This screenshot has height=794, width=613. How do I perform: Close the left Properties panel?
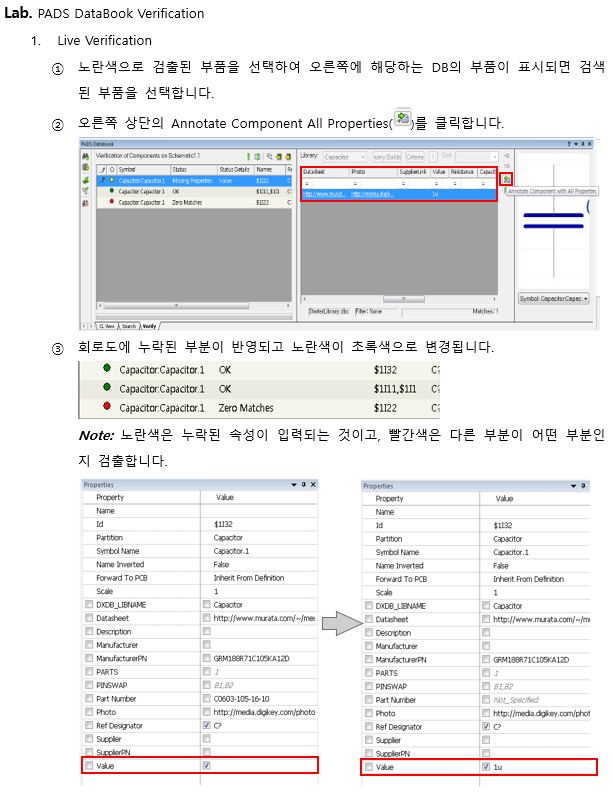click(x=313, y=485)
